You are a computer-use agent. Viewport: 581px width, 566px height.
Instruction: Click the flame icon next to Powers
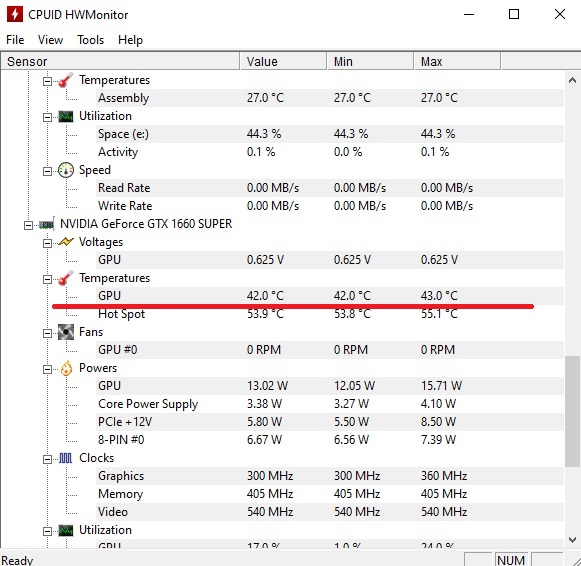click(x=66, y=368)
